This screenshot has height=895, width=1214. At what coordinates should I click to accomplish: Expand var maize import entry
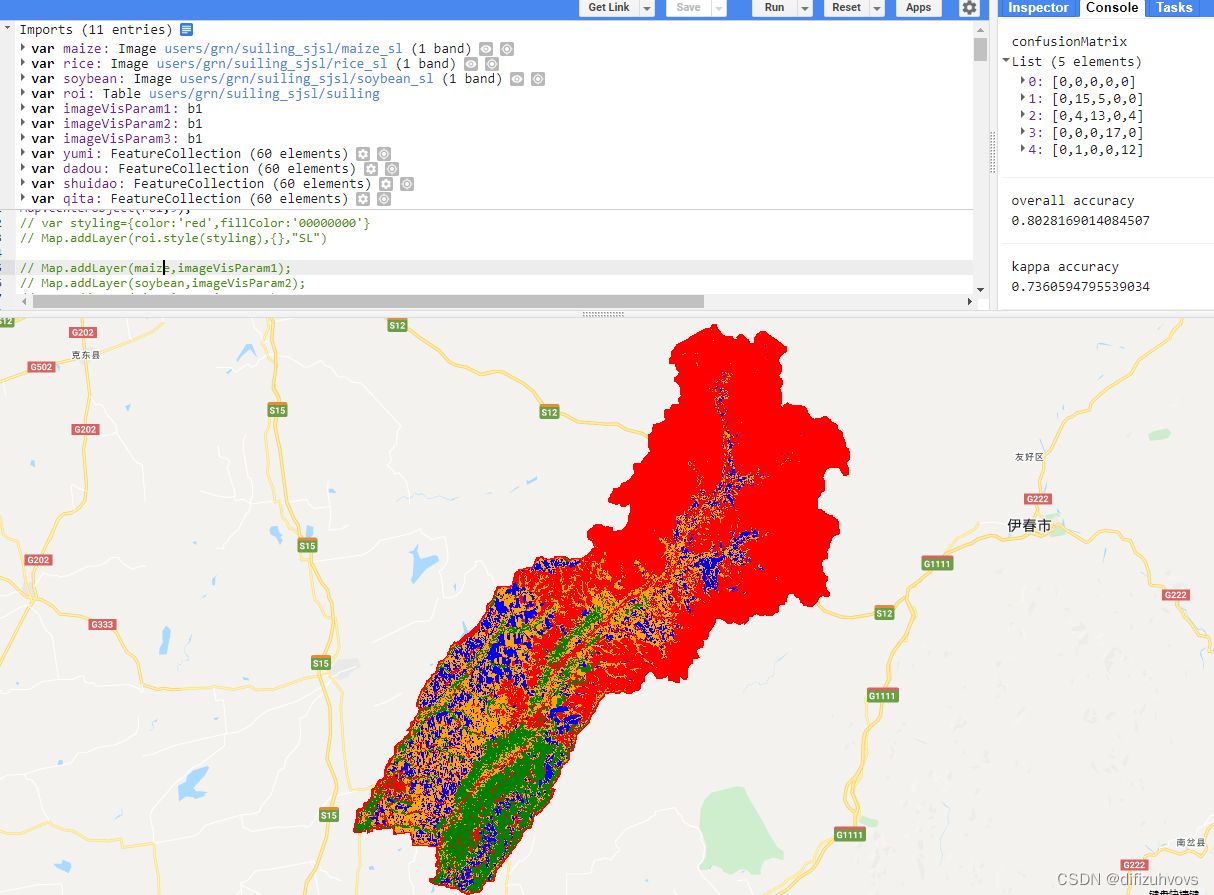[x=23, y=48]
